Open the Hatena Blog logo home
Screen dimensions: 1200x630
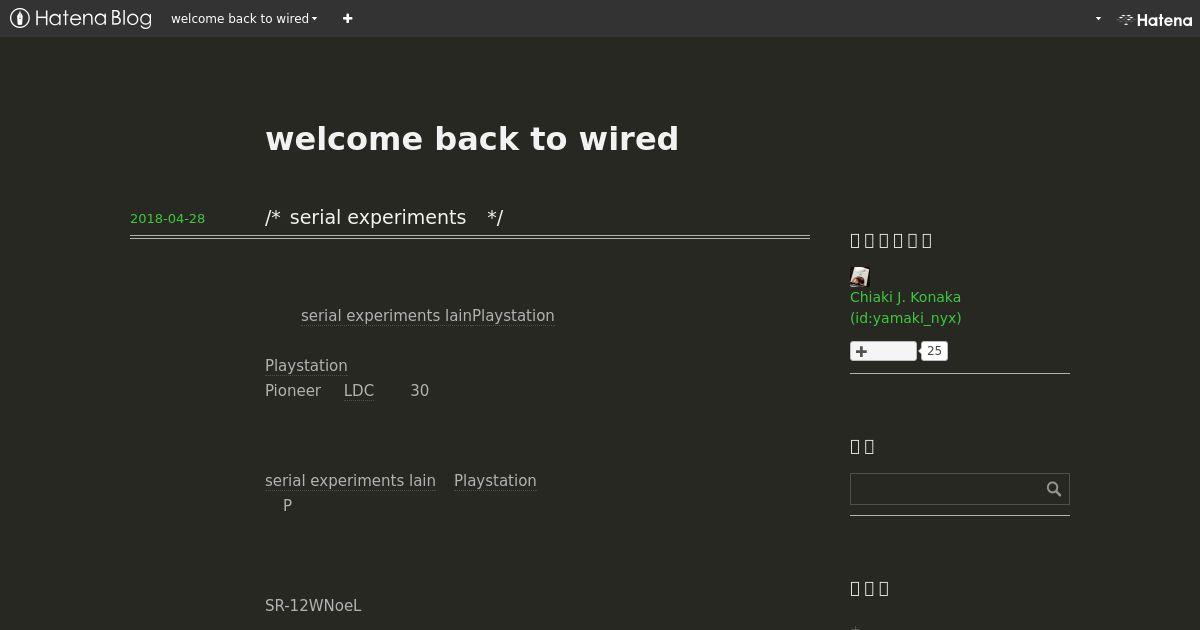(x=81, y=18)
